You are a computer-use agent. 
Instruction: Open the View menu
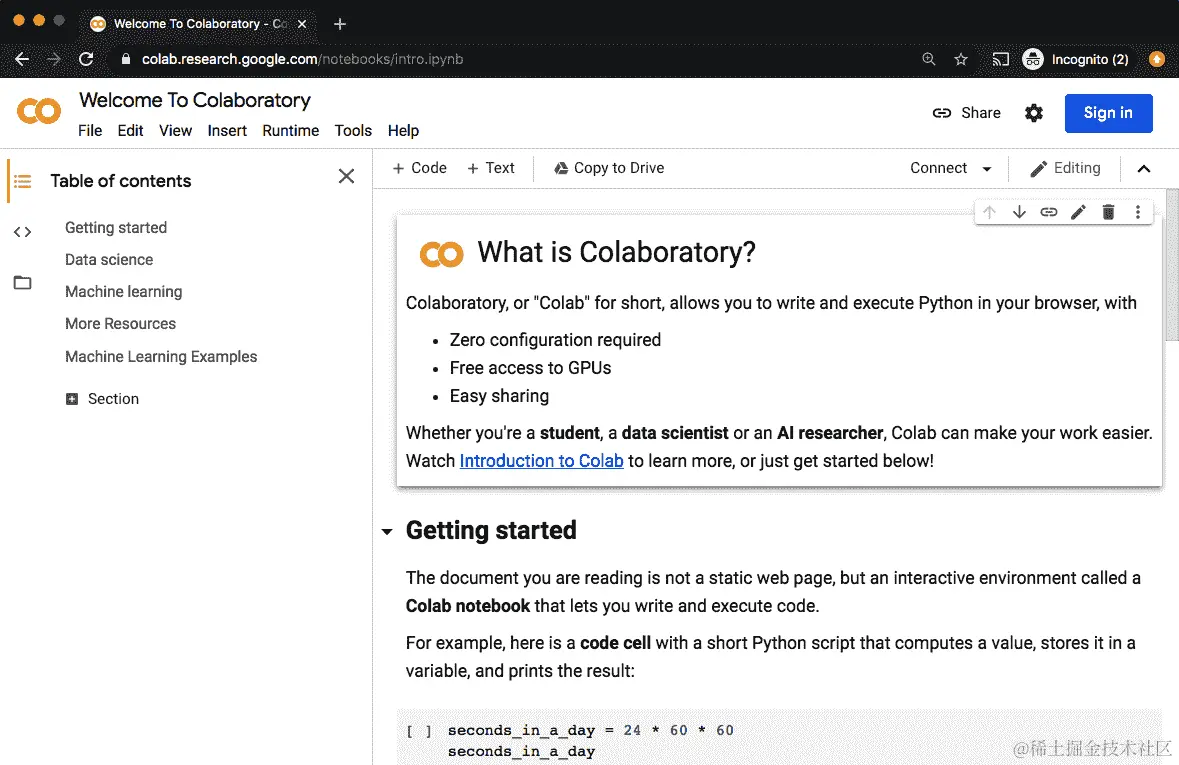click(x=175, y=131)
